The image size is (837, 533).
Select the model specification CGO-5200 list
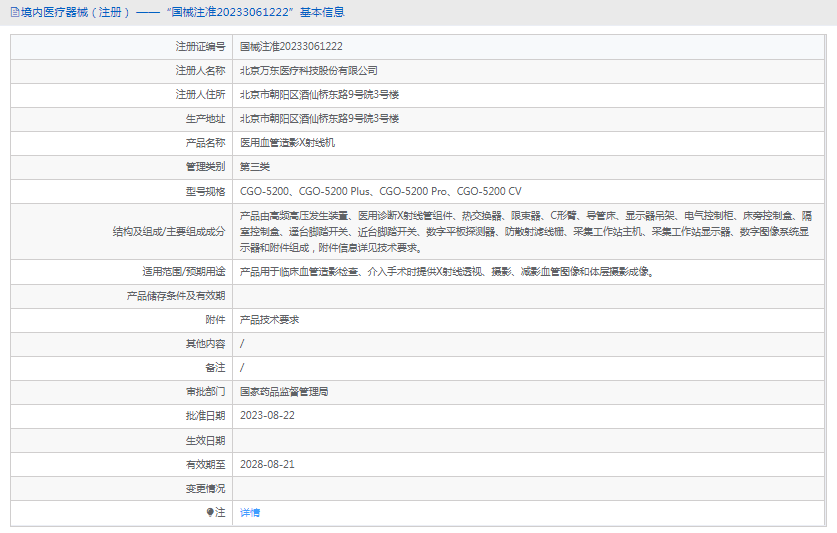381,192
